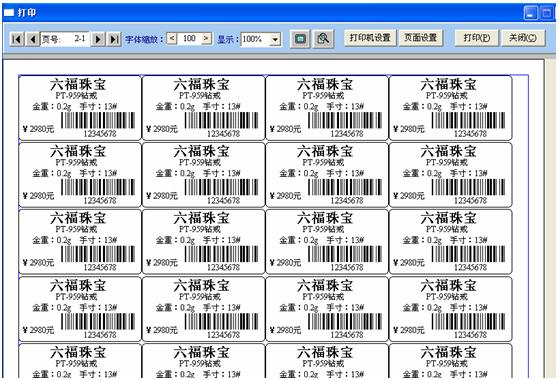This screenshot has height=380, width=559.
Task: Increase font scaling with the > button
Action: 206,38
